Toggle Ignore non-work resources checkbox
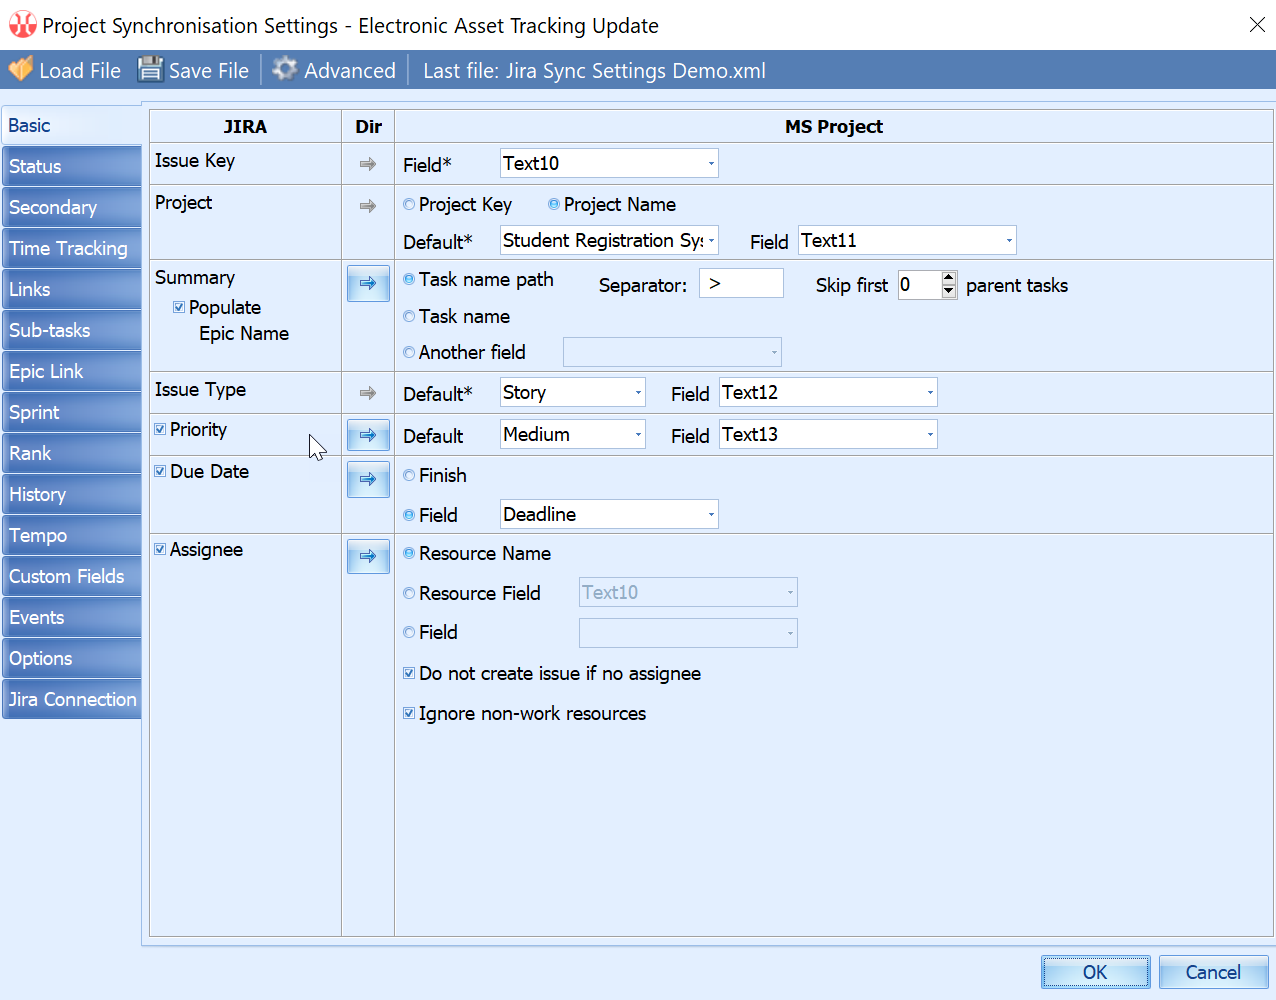This screenshot has height=1000, width=1276. point(409,713)
